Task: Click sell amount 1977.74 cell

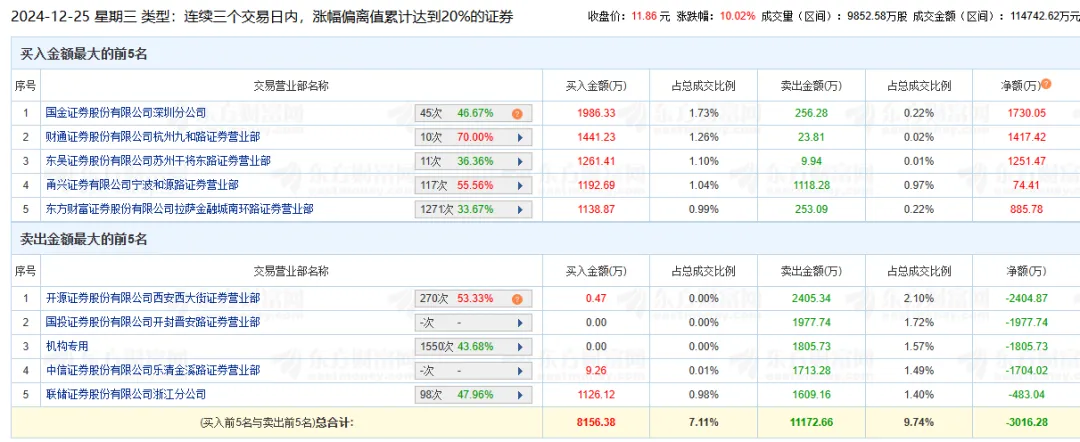Action: click(811, 322)
